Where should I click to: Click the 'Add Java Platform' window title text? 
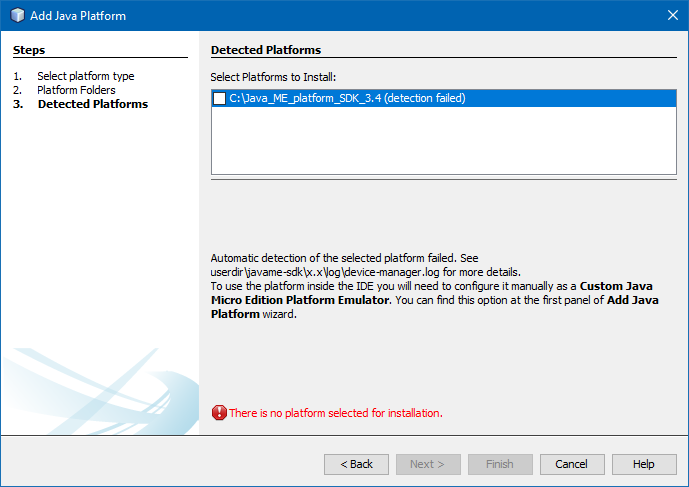pyautogui.click(x=80, y=16)
